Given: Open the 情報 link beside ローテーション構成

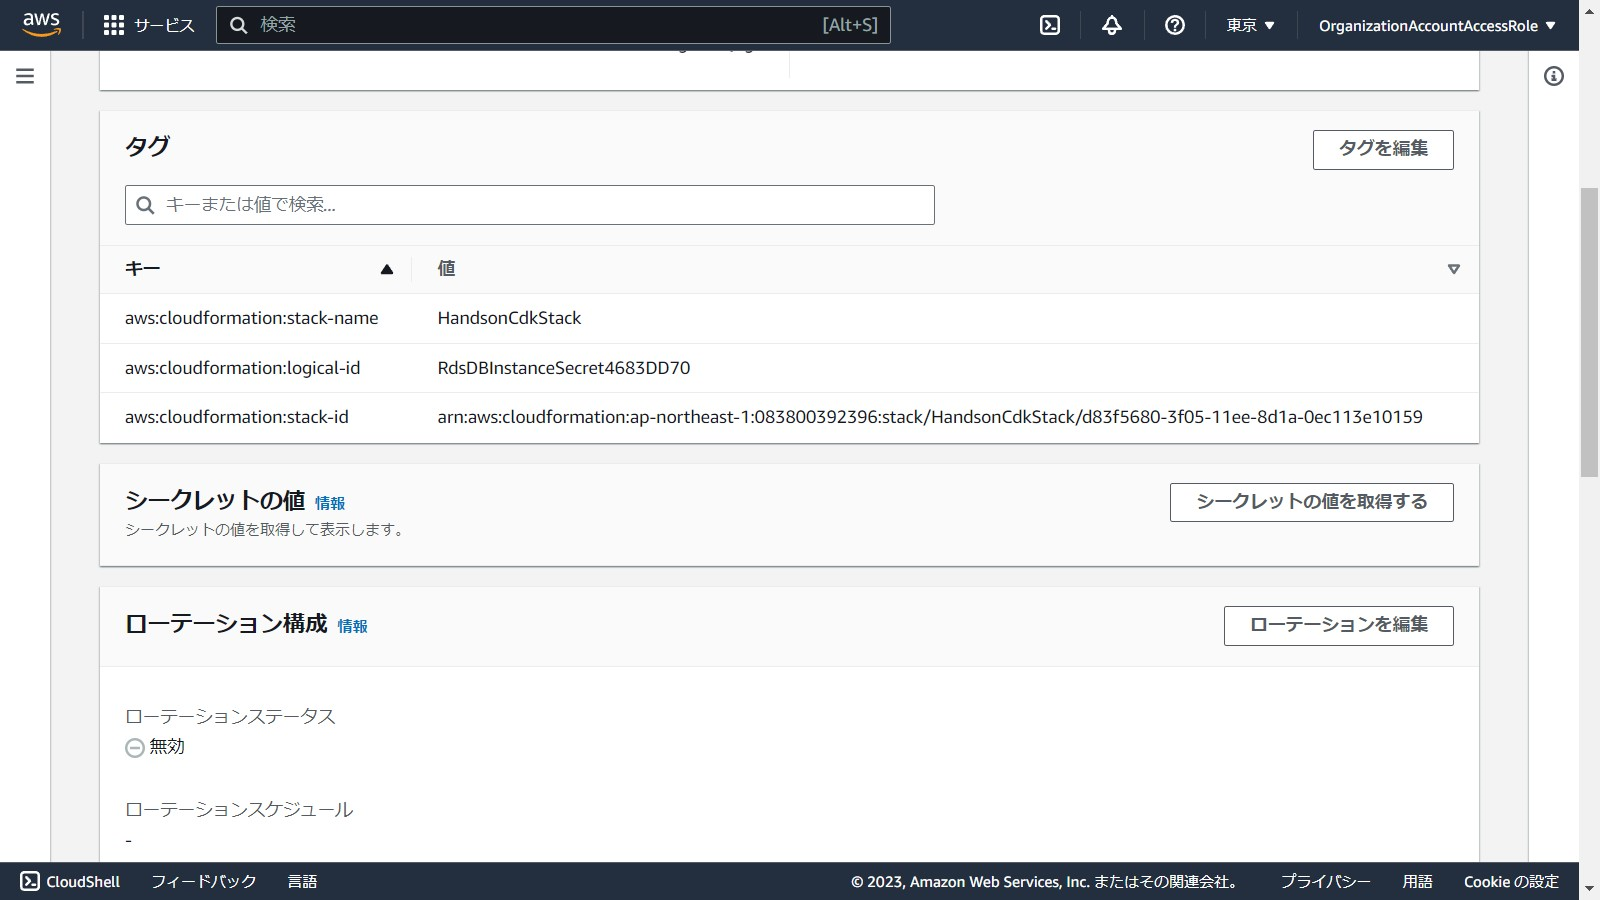Looking at the screenshot, I should (352, 626).
